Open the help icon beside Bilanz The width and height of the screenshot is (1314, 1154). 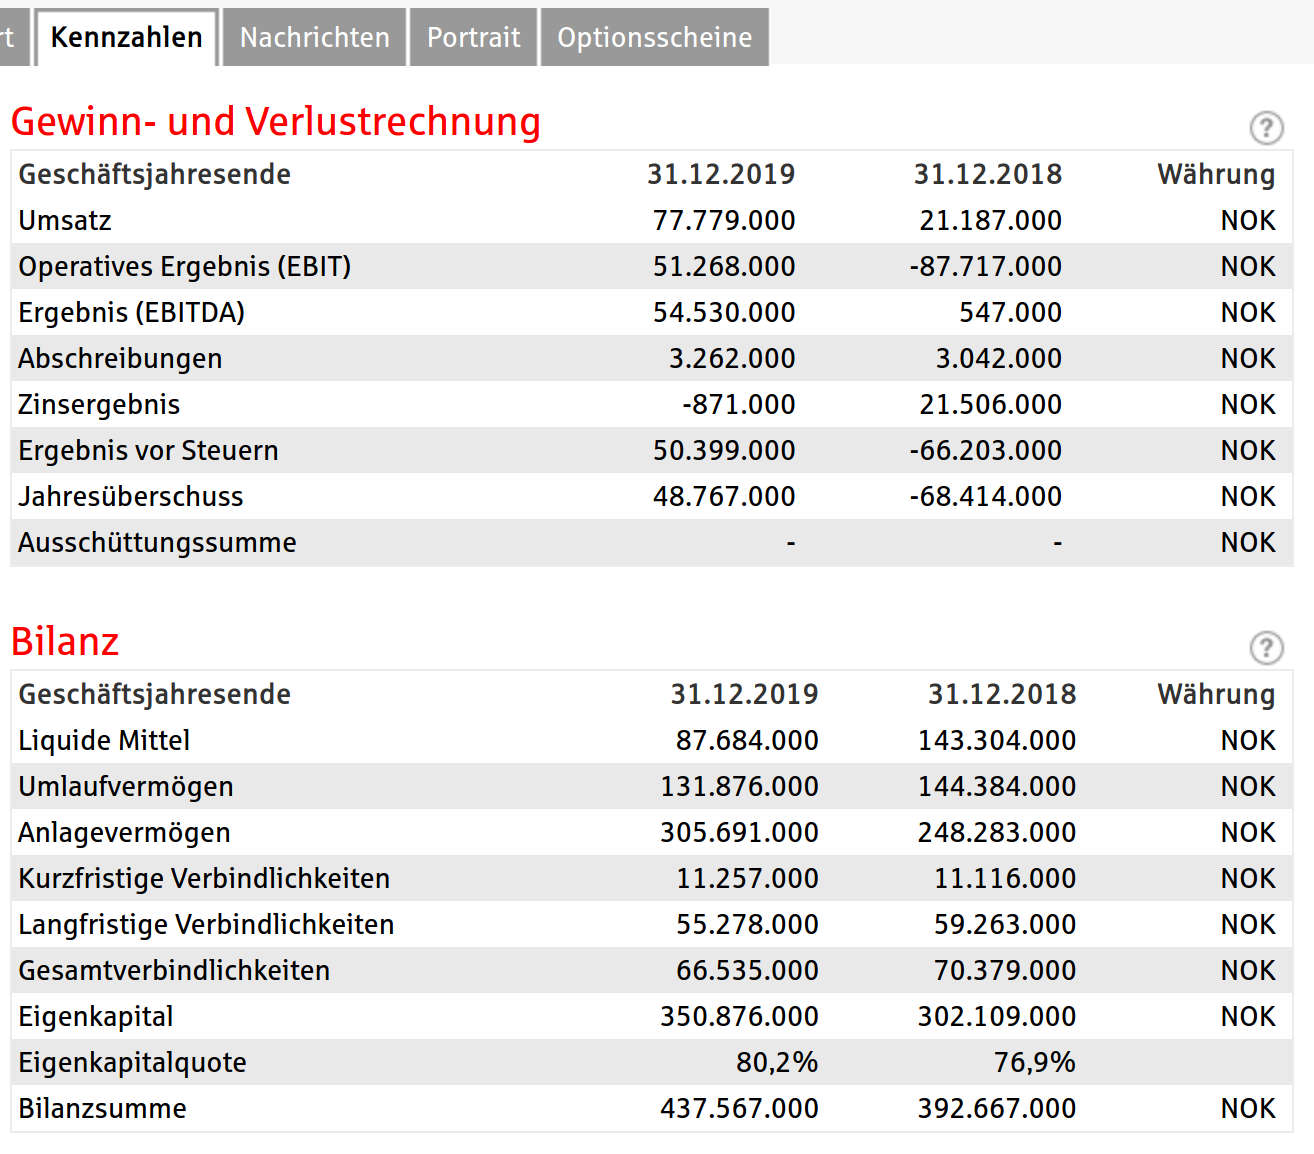tap(1267, 648)
